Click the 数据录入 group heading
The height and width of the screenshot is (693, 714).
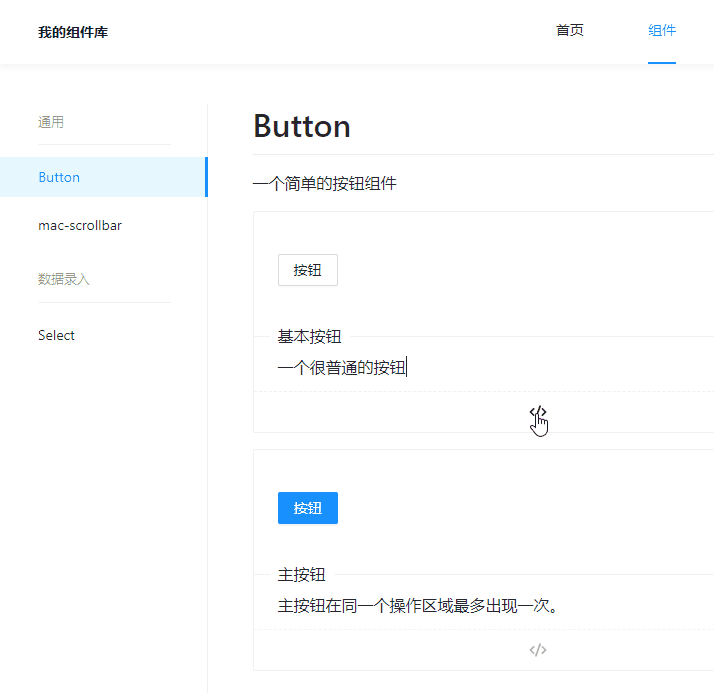click(x=64, y=279)
